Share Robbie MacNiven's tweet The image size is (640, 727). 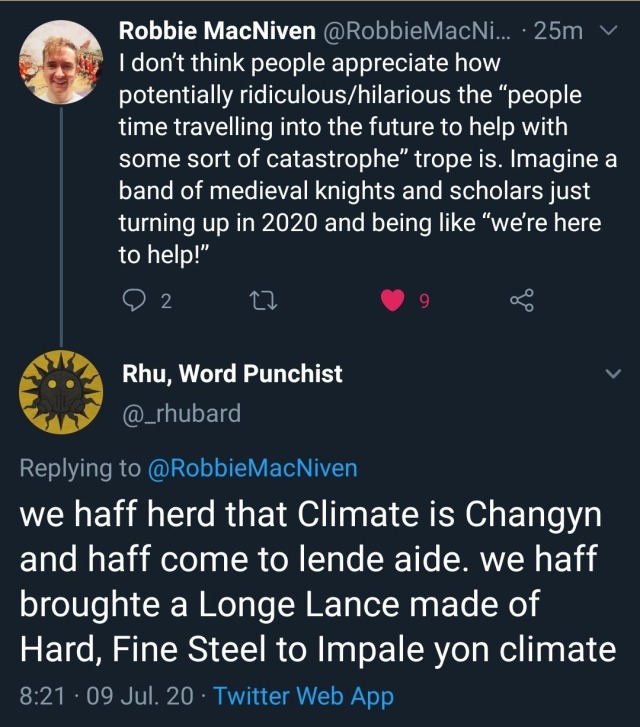[x=522, y=301]
